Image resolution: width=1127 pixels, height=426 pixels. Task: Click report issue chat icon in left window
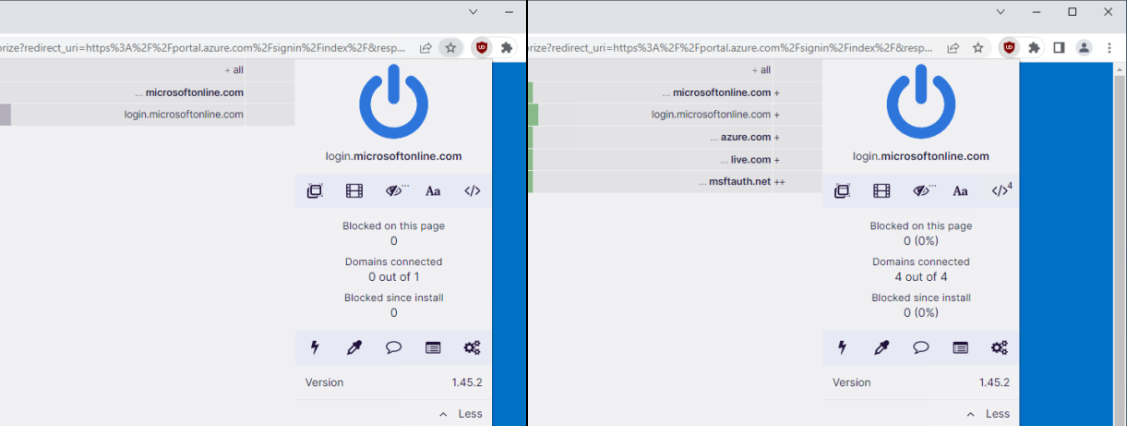coord(393,348)
